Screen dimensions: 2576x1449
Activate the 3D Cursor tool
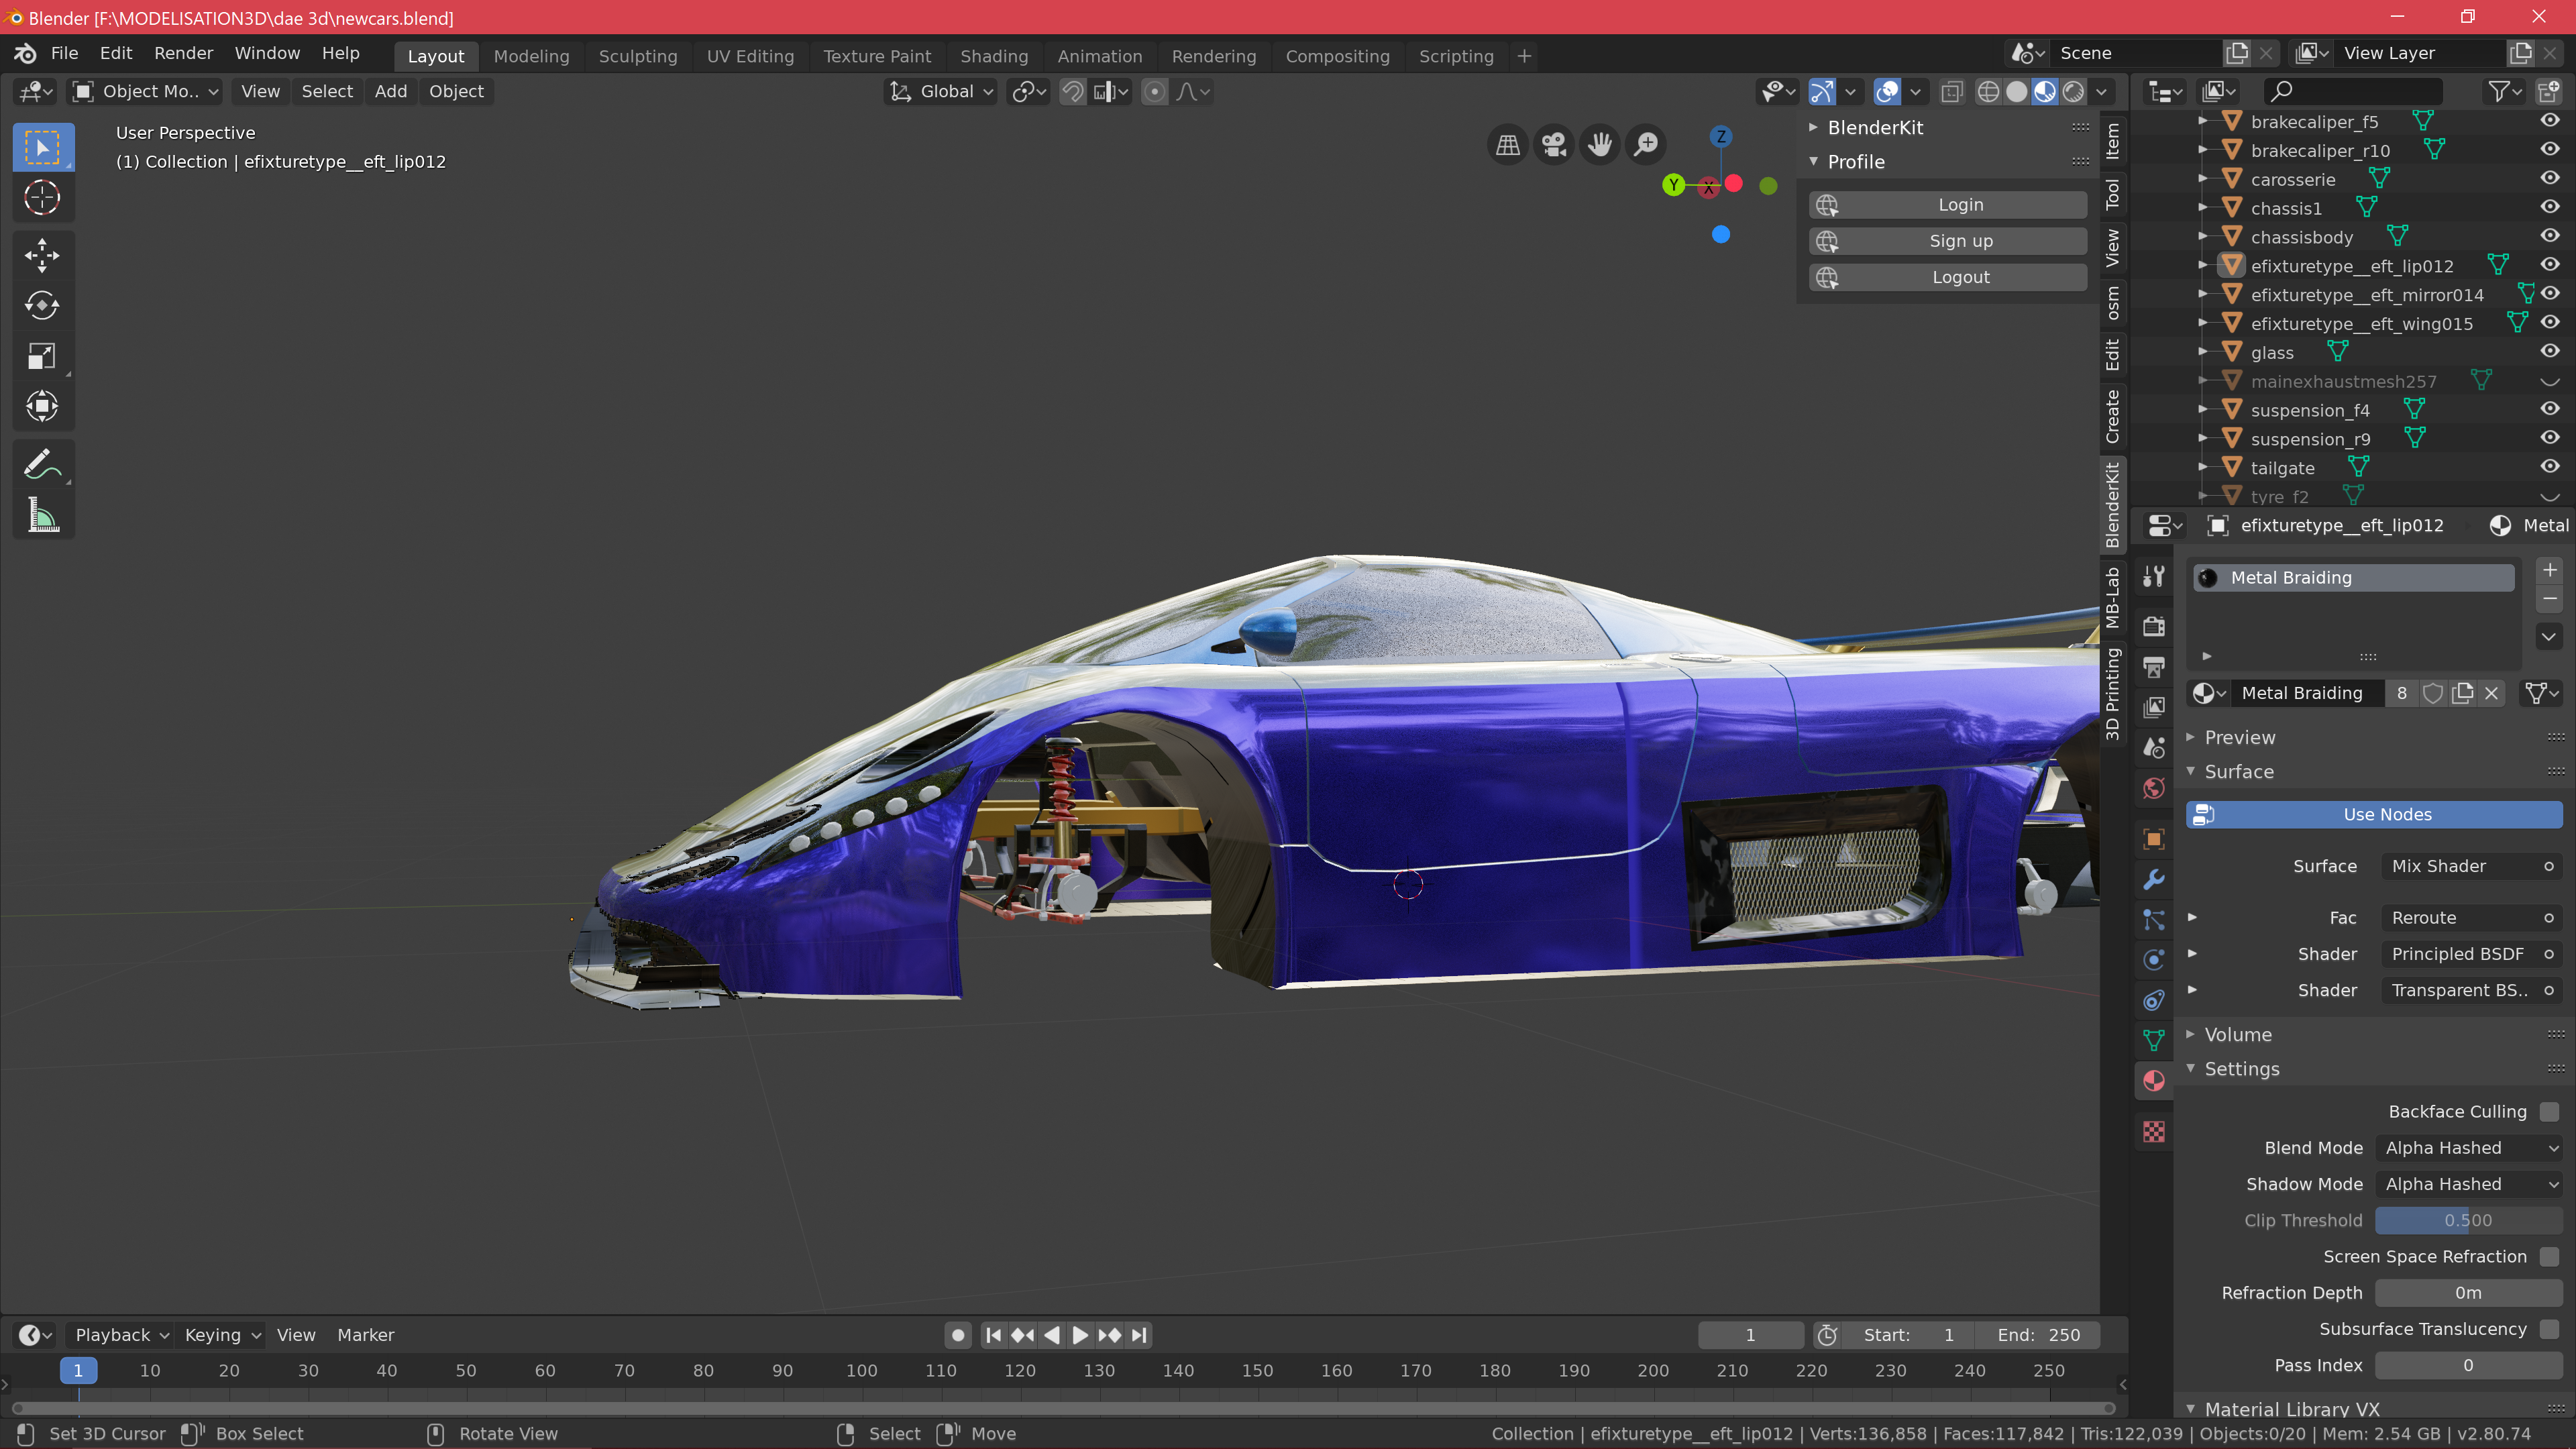click(42, 197)
